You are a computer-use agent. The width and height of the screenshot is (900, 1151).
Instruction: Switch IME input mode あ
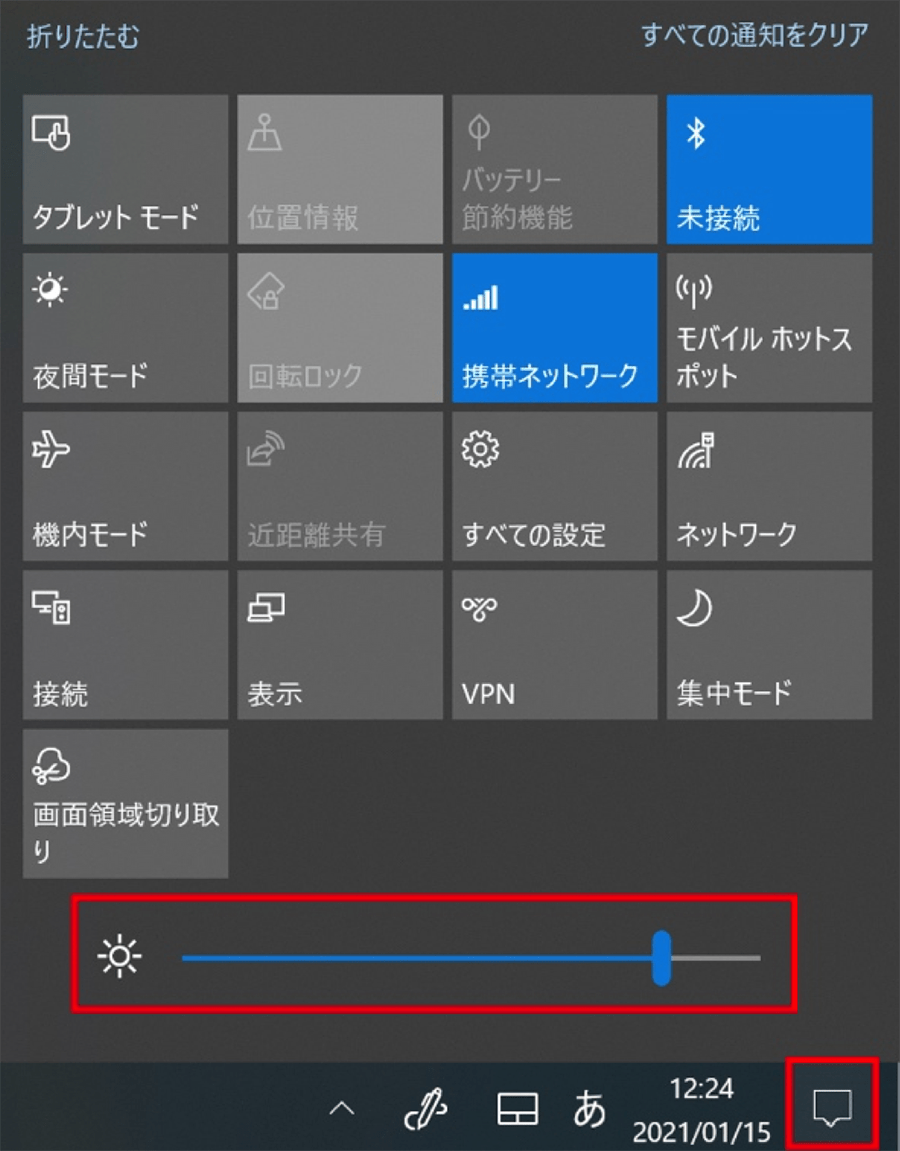589,1108
